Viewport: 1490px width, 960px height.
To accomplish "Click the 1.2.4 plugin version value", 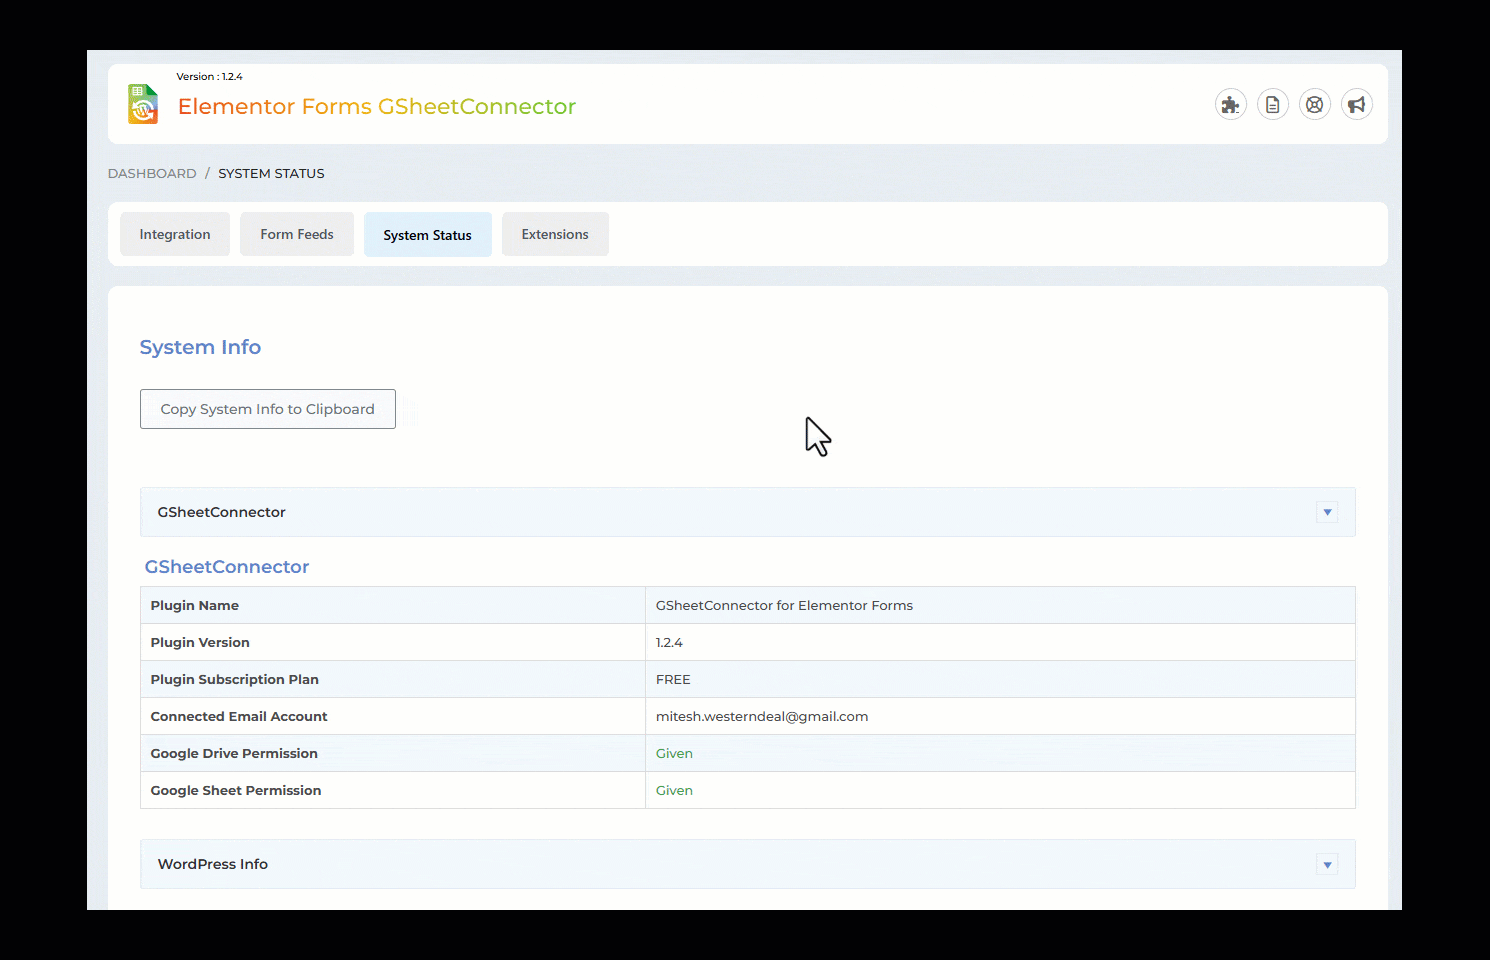I will (x=670, y=642).
